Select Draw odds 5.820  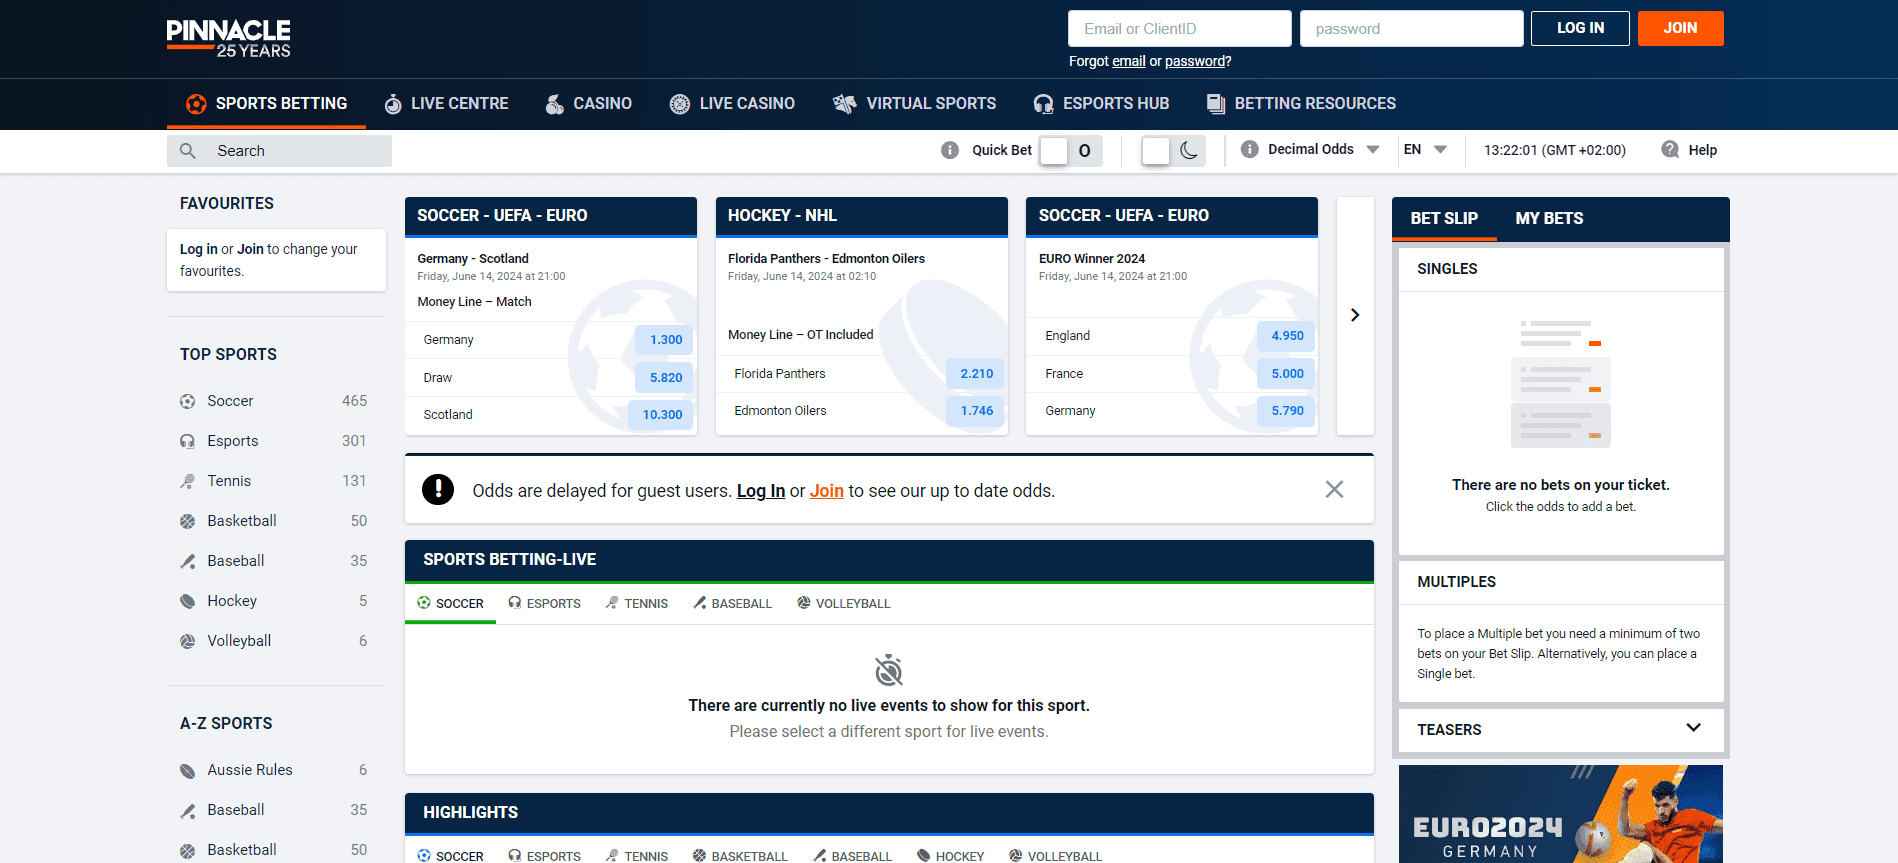coord(665,378)
